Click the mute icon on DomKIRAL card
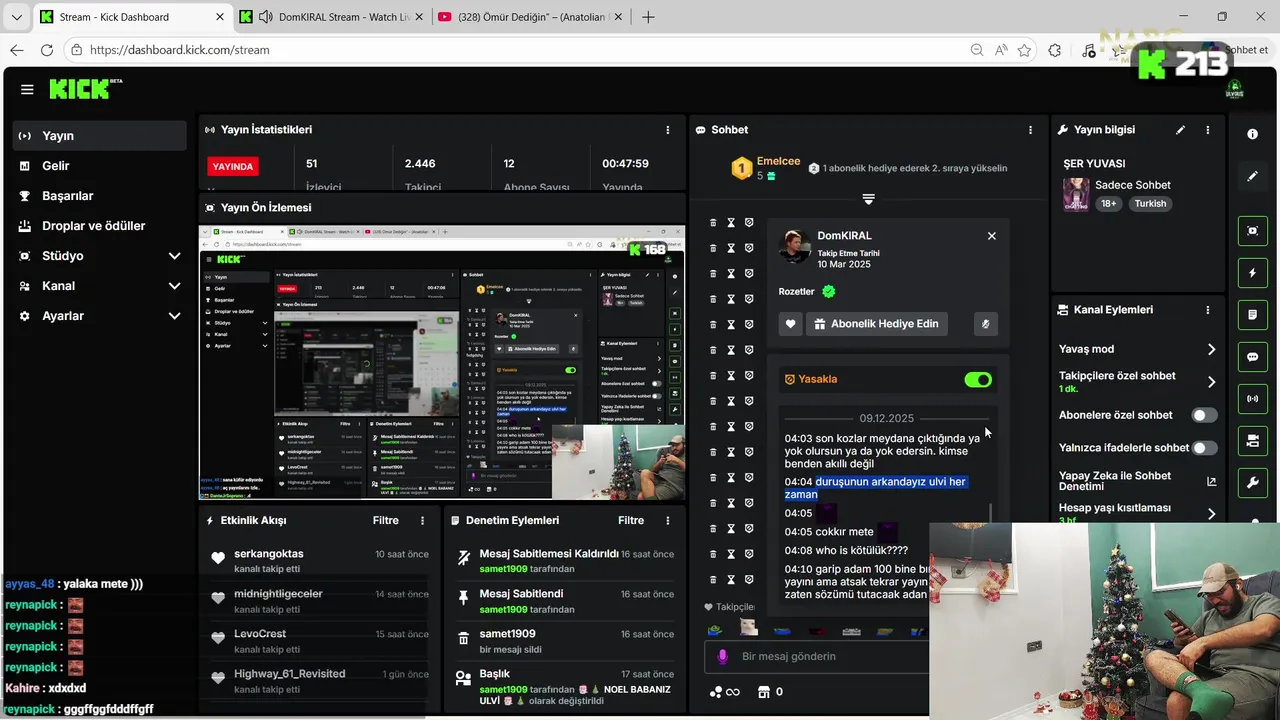This screenshot has width=1280, height=720. tap(985, 324)
